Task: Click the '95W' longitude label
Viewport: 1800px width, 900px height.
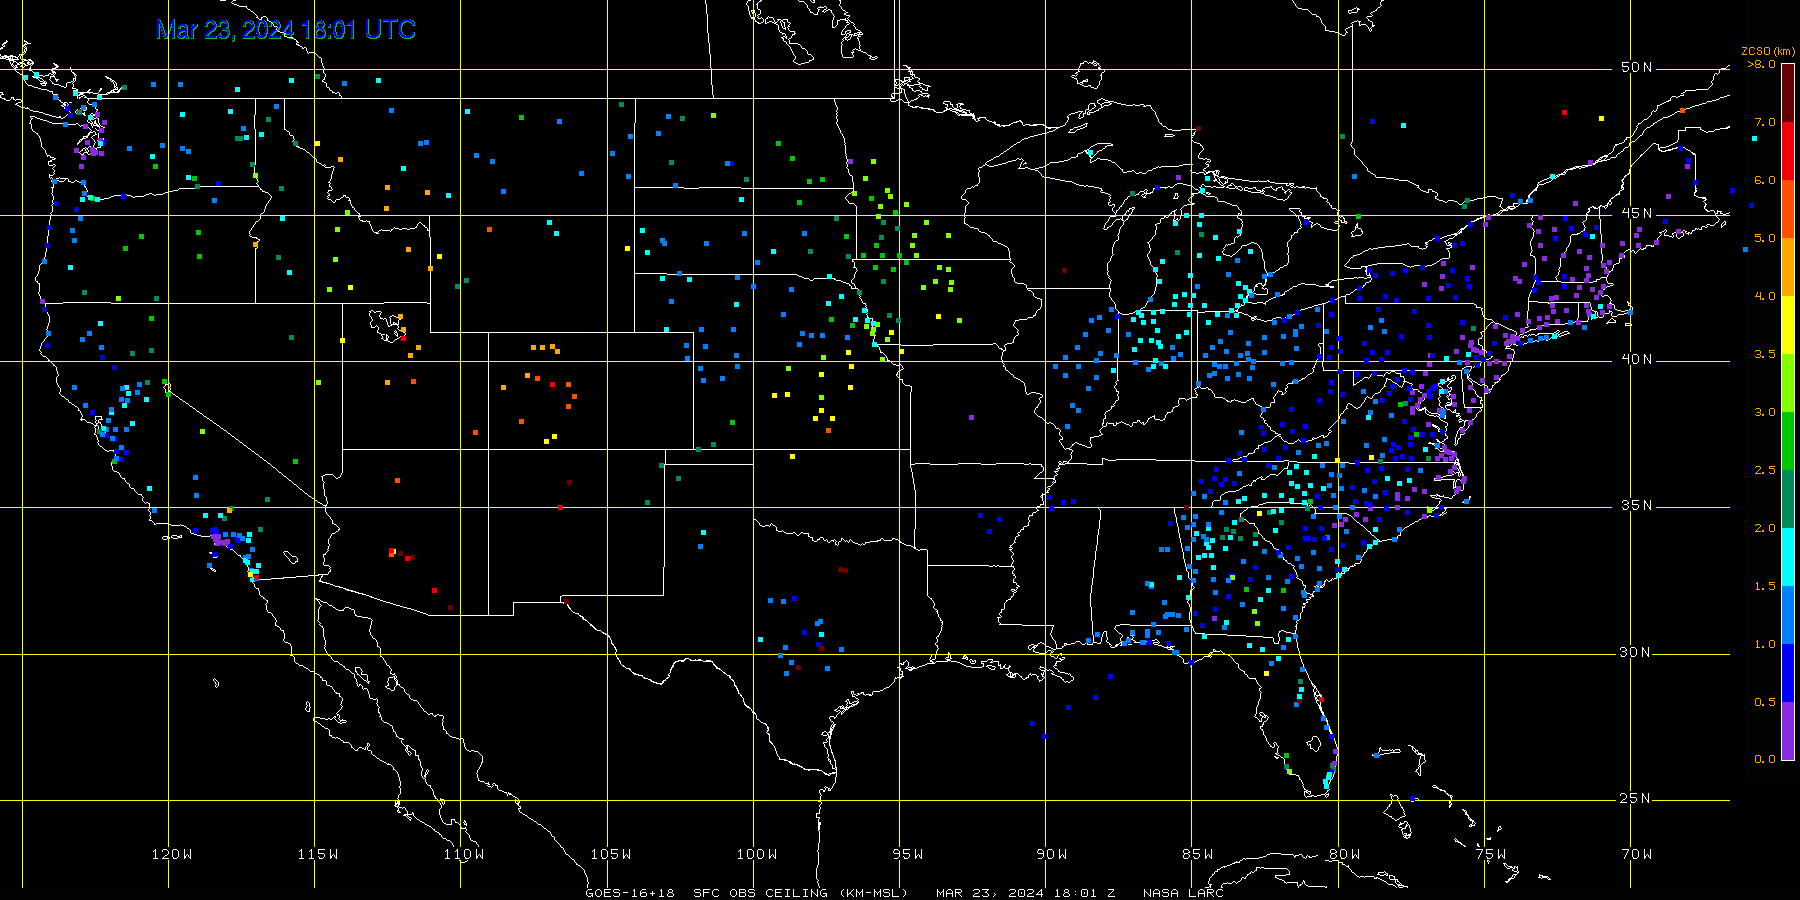Action: (x=908, y=854)
